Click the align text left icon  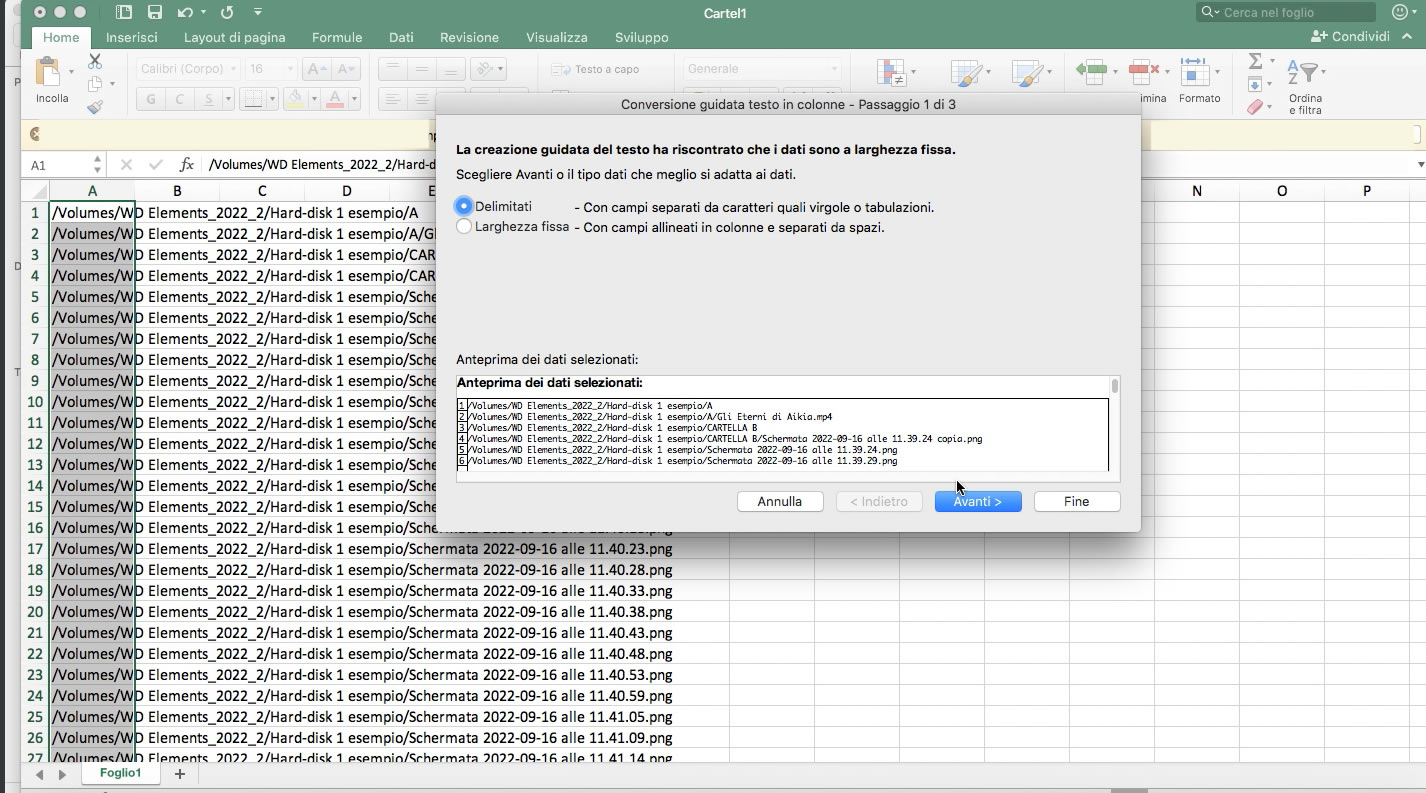pyautogui.click(x=392, y=99)
